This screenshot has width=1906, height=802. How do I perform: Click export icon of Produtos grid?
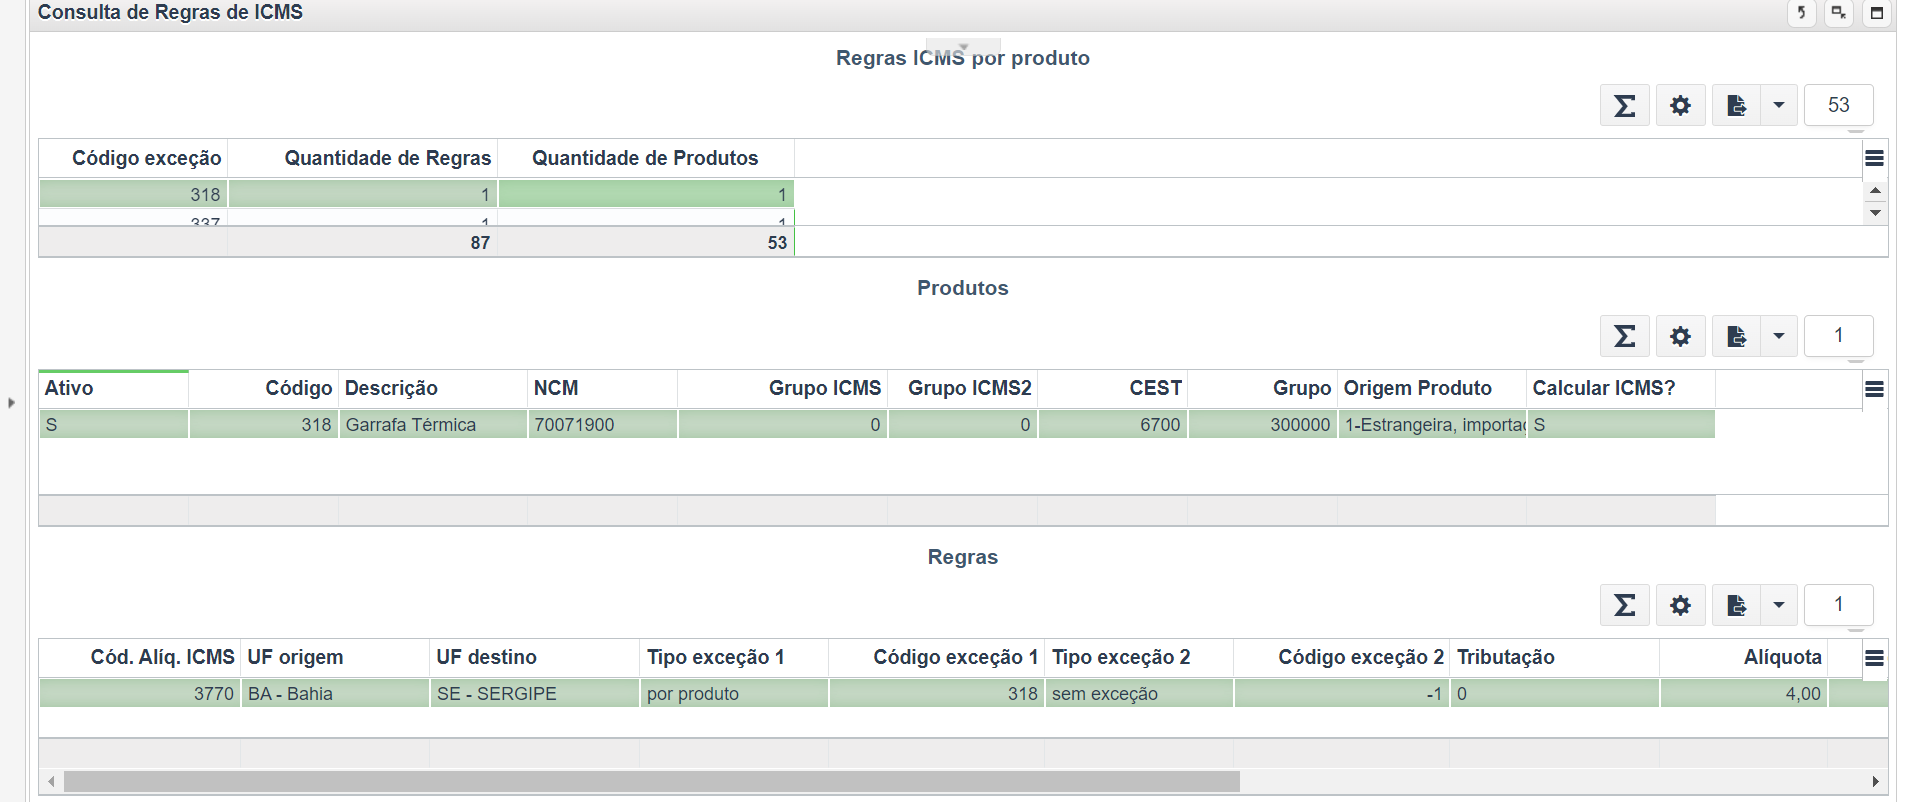[x=1737, y=336]
